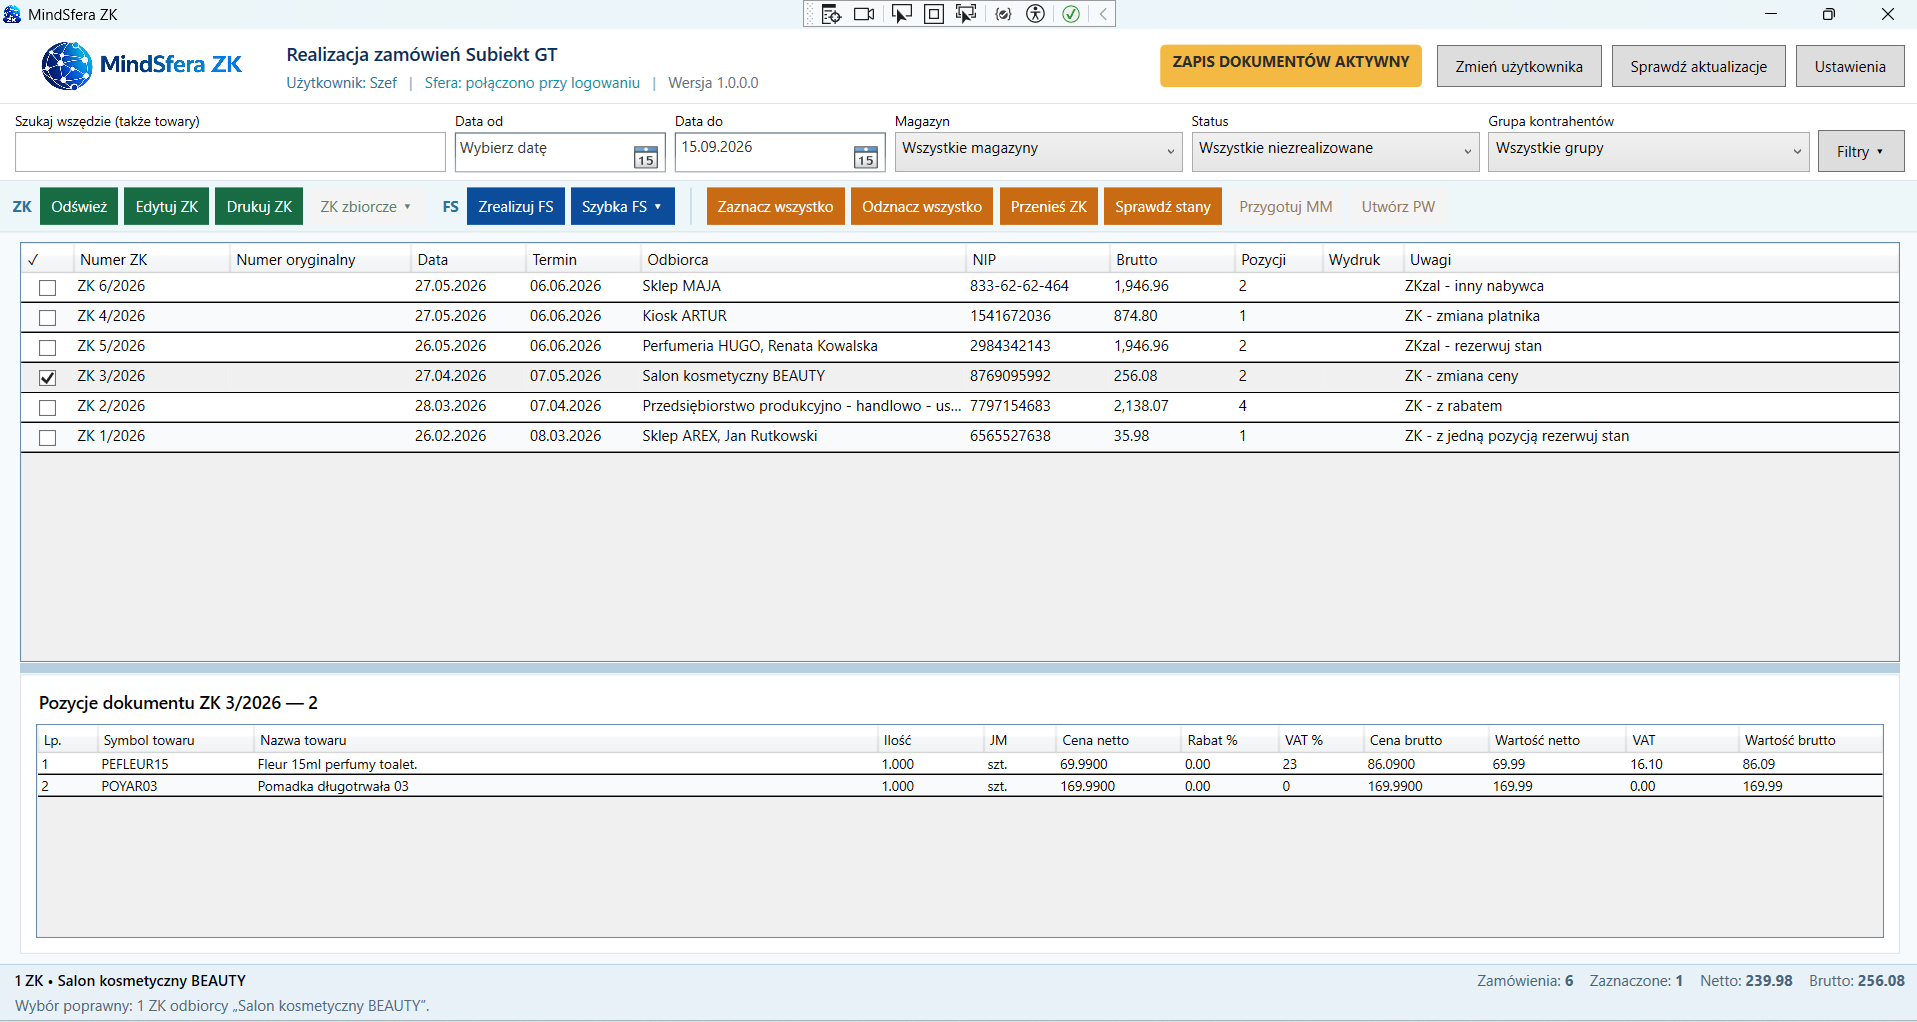This screenshot has width=1917, height=1022.
Task: Click the app icon in the title bar
Action: point(13,14)
